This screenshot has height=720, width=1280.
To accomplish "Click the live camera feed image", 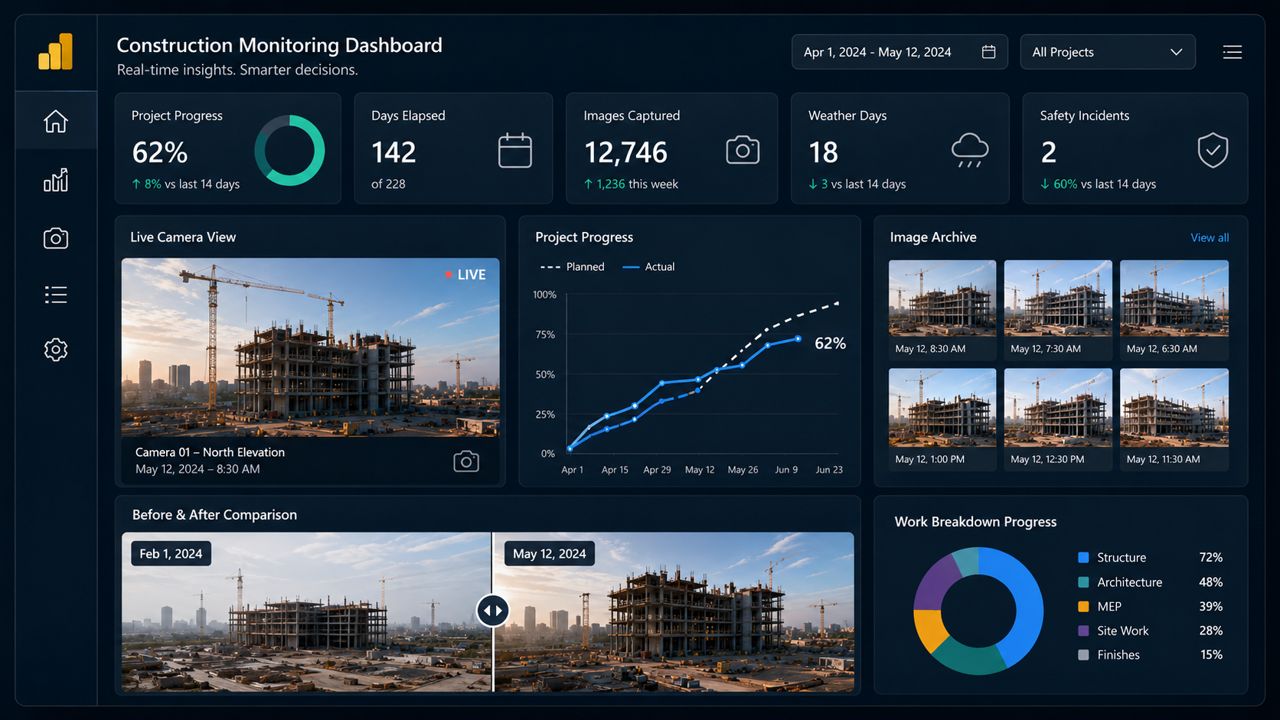I will [x=311, y=347].
